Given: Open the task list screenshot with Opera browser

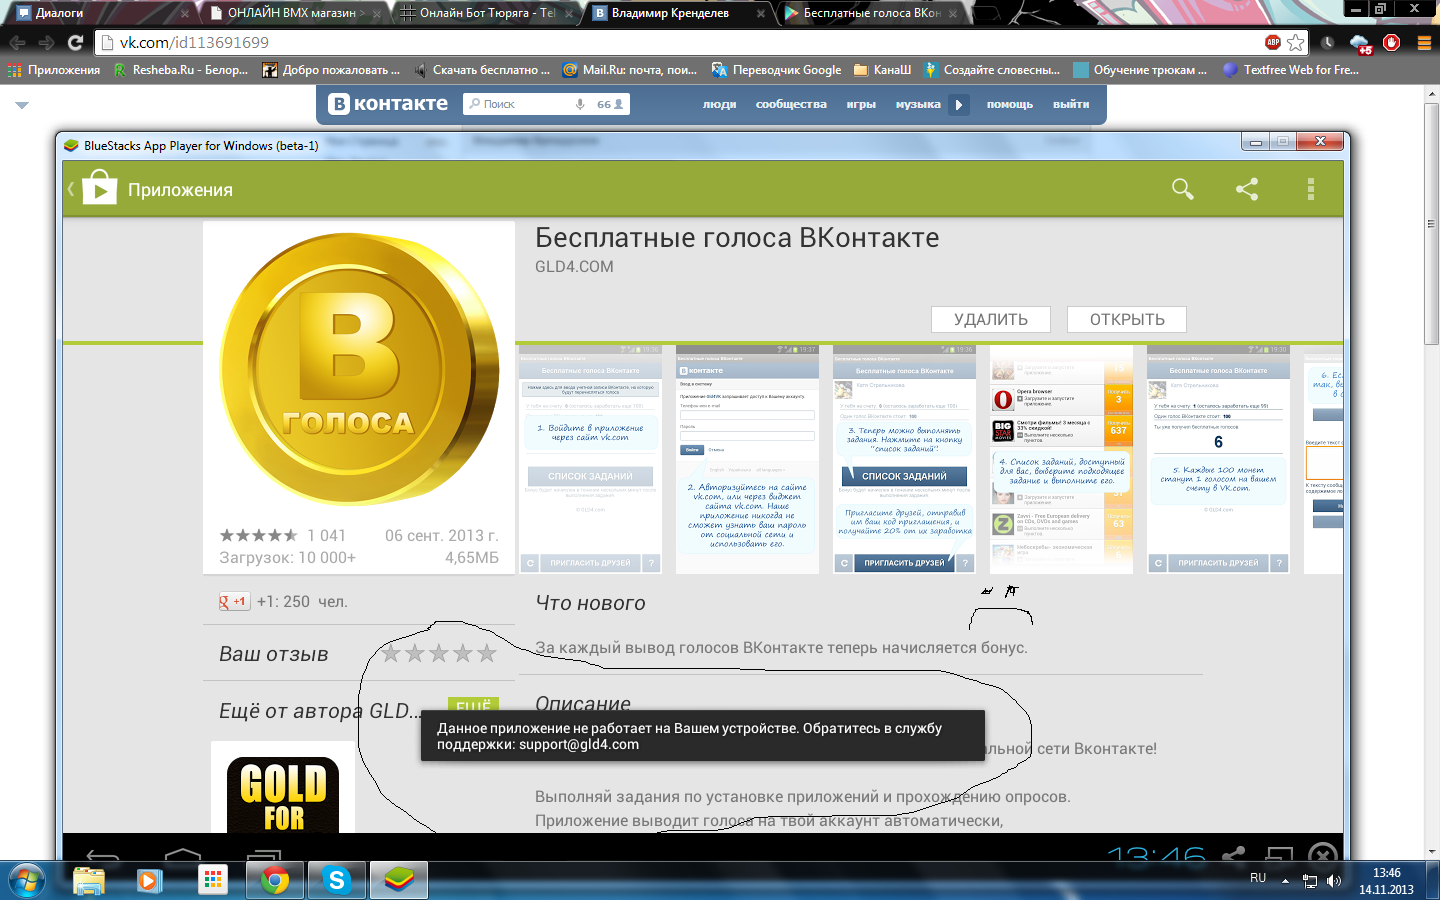Looking at the screenshot, I should [1061, 460].
